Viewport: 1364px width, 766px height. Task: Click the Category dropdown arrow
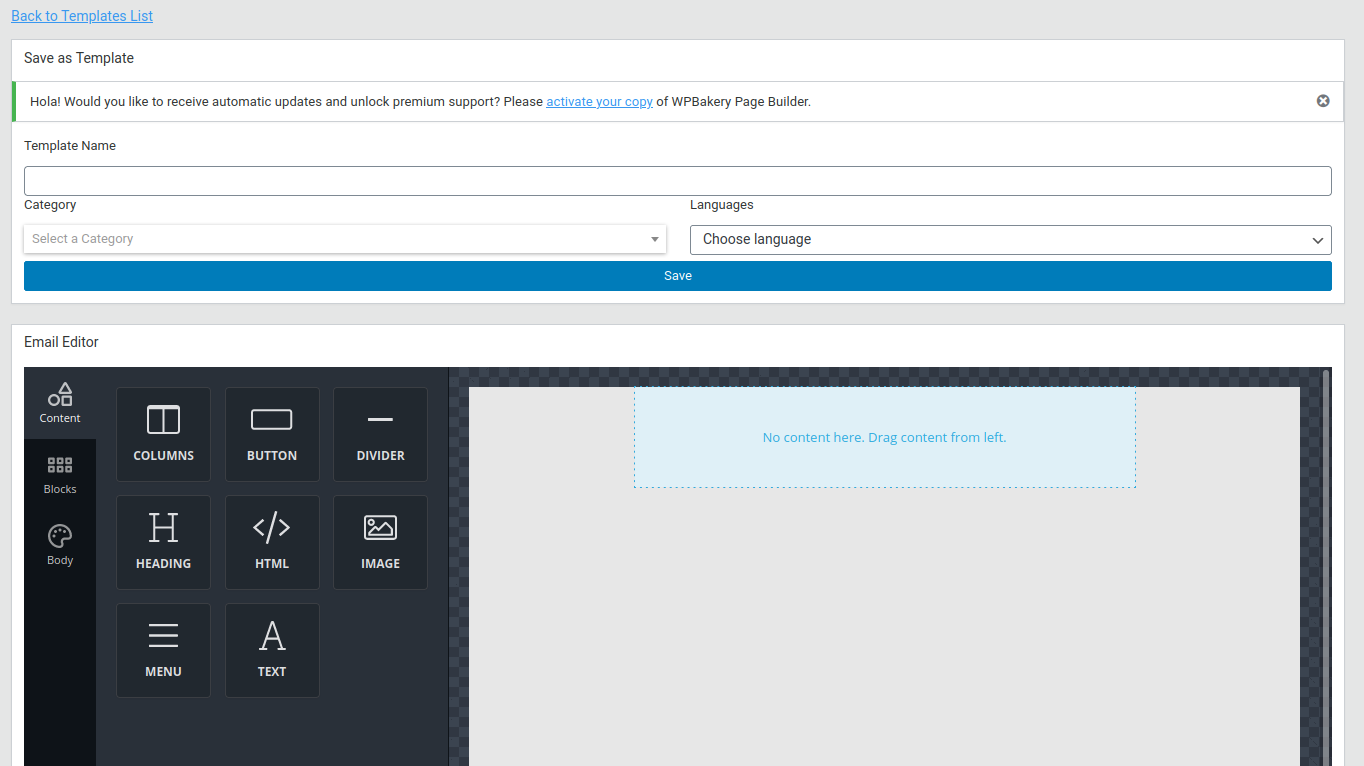[x=655, y=239]
